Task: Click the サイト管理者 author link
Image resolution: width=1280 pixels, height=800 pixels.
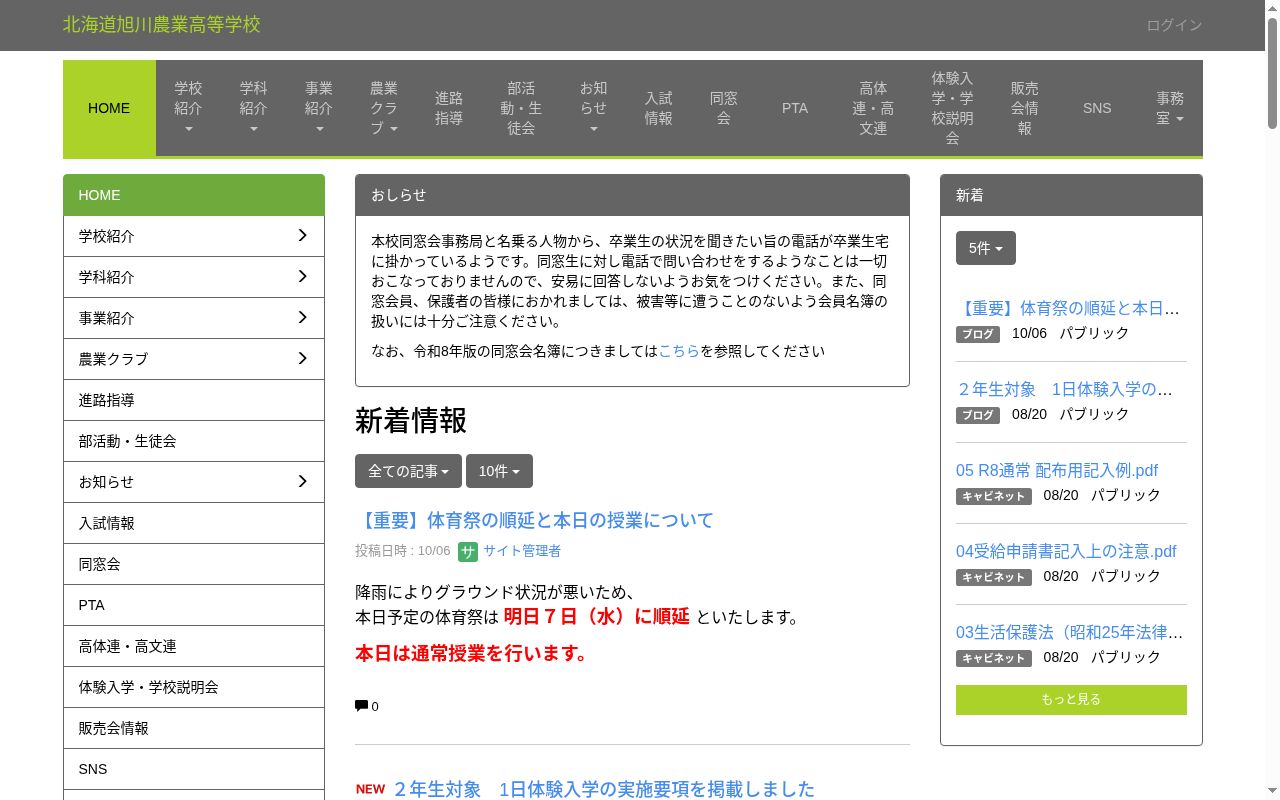Action: tap(522, 551)
